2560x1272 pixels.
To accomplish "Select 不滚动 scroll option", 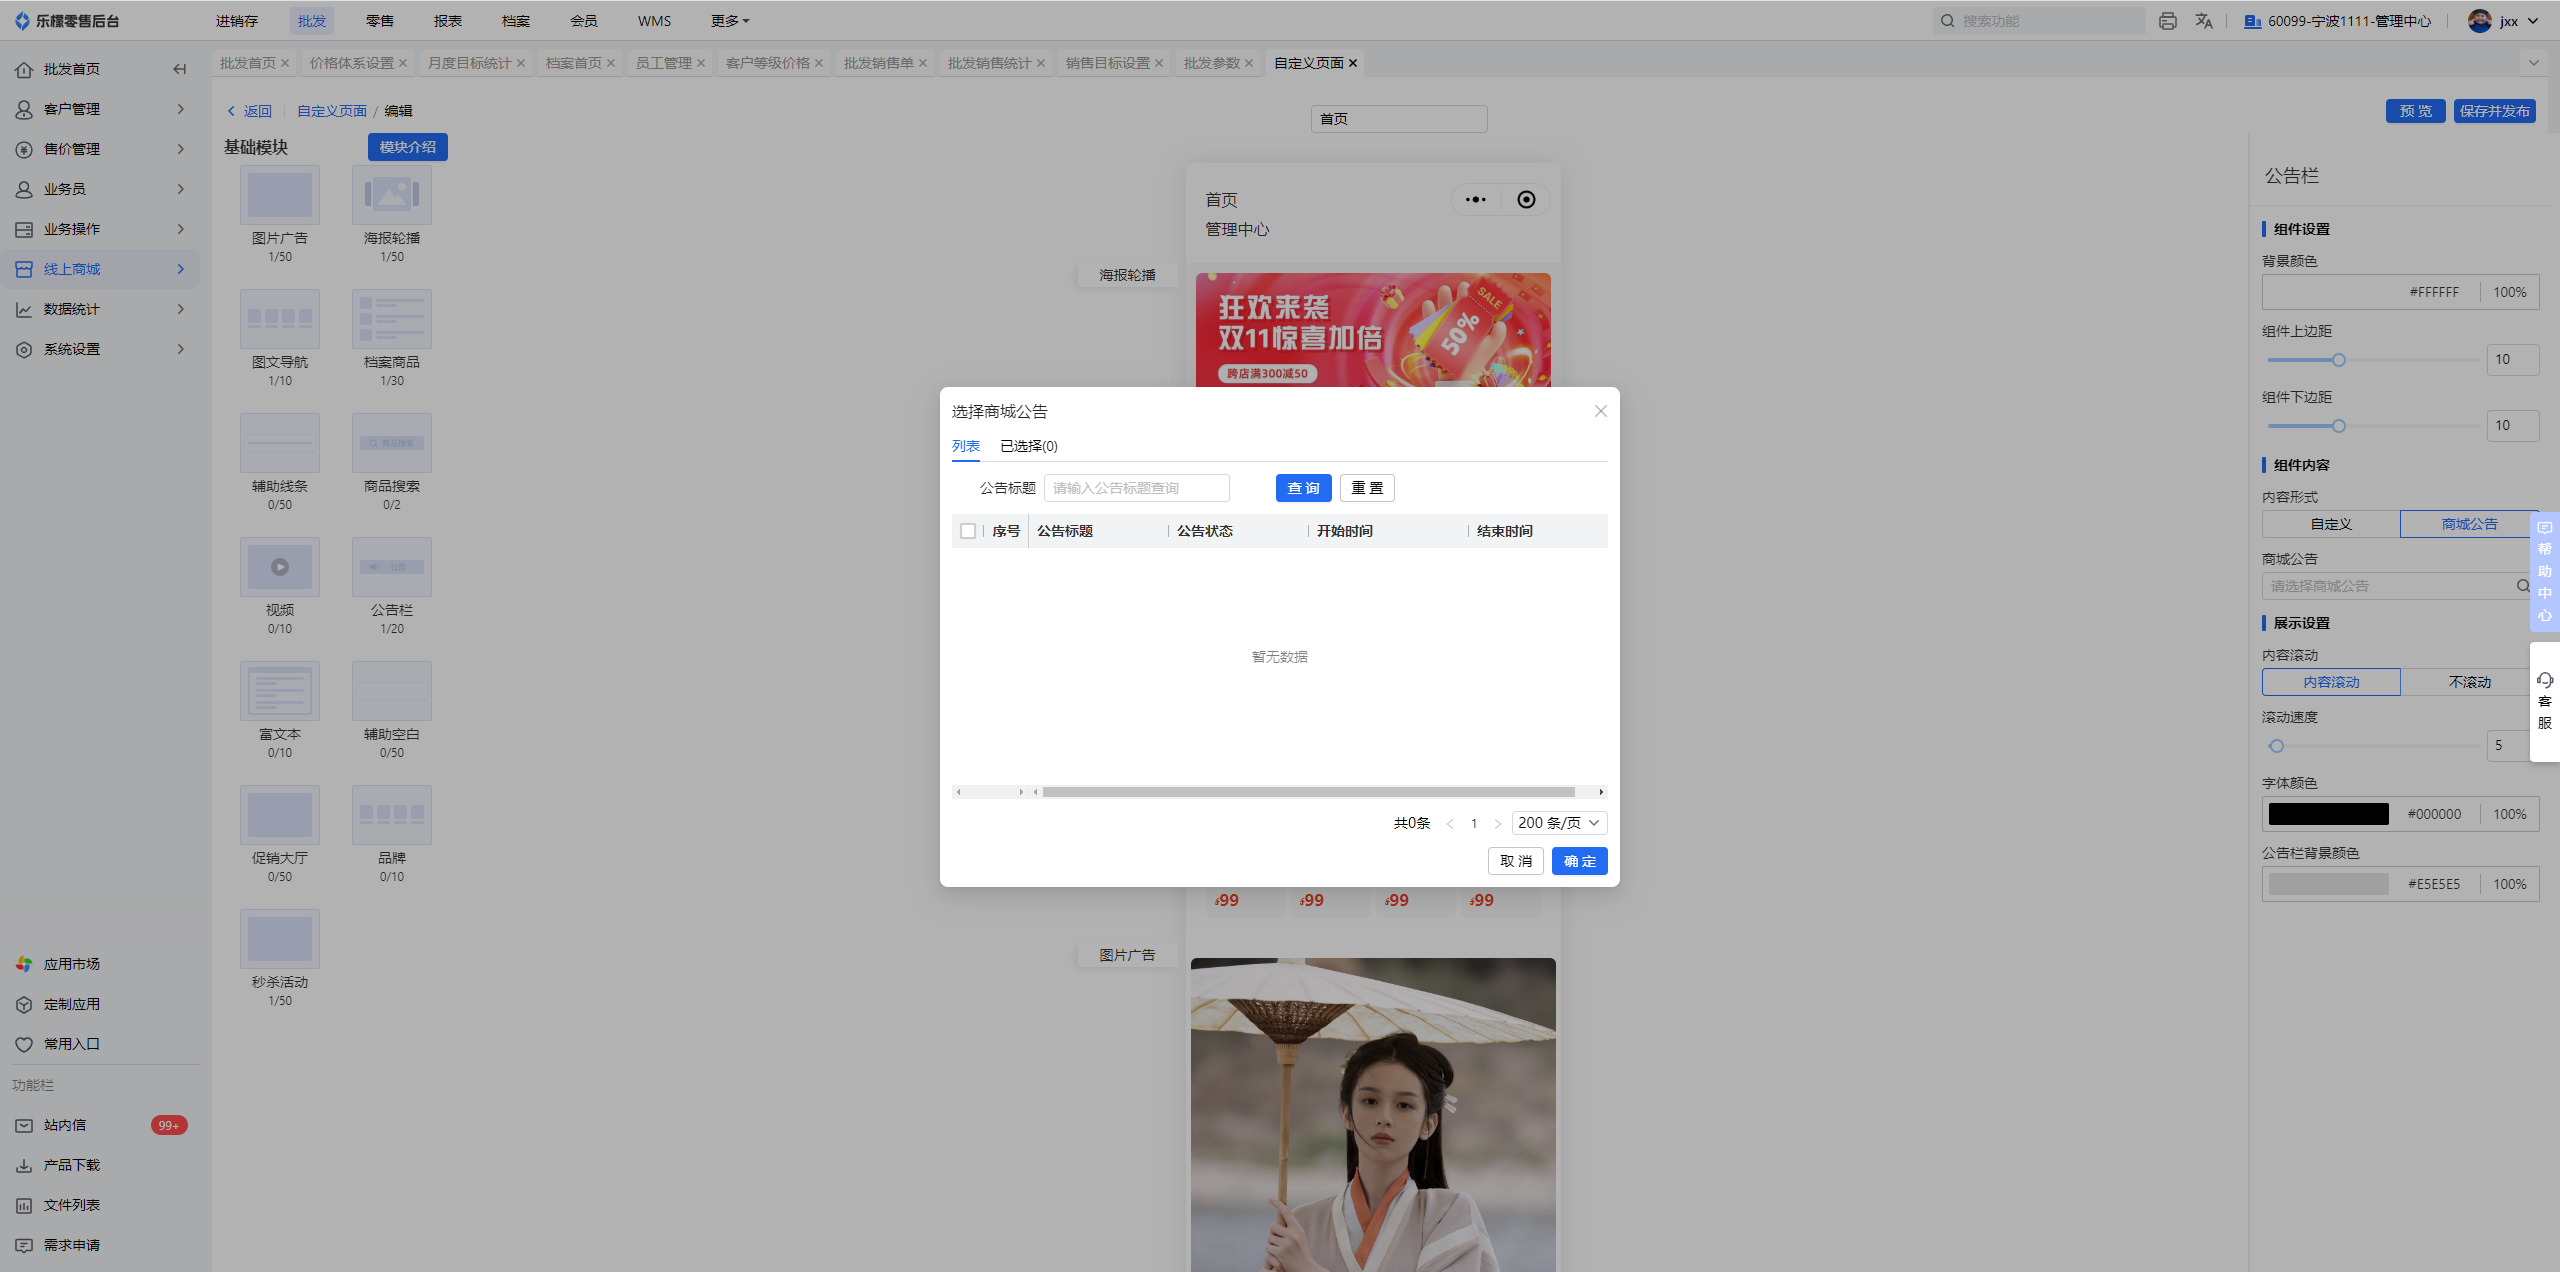I will tap(2469, 682).
